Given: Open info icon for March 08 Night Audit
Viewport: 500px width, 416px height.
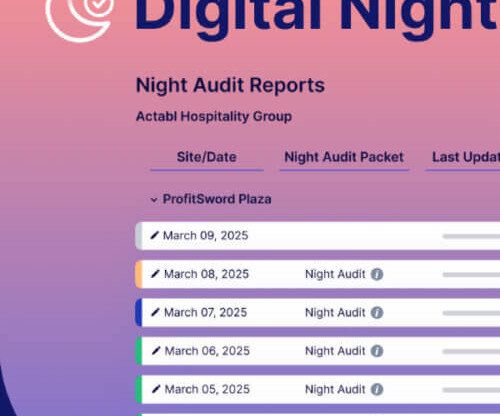Looking at the screenshot, I should 377,274.
